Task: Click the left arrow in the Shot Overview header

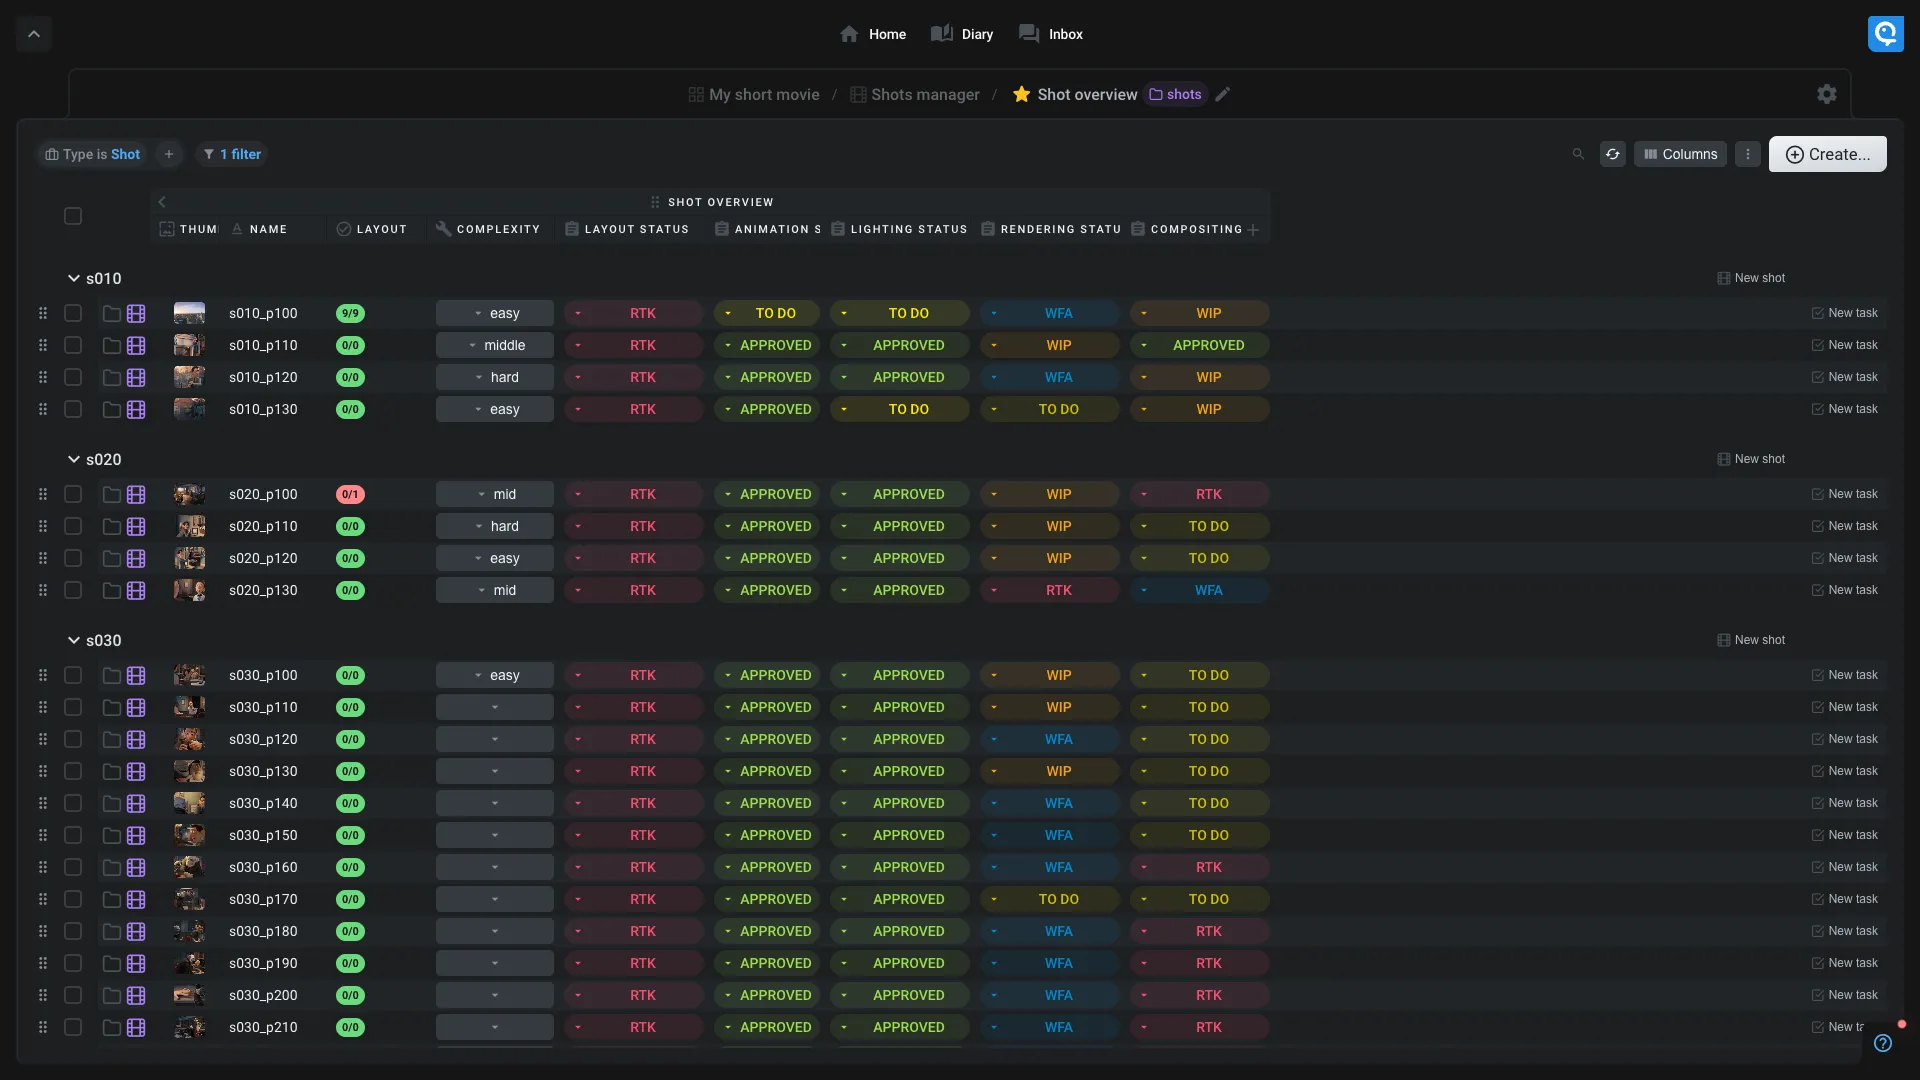Action: coord(162,202)
